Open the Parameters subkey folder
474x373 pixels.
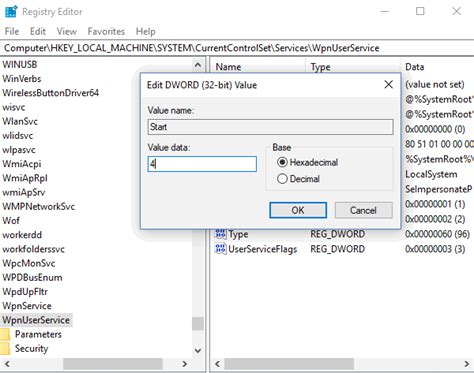[5, 334]
